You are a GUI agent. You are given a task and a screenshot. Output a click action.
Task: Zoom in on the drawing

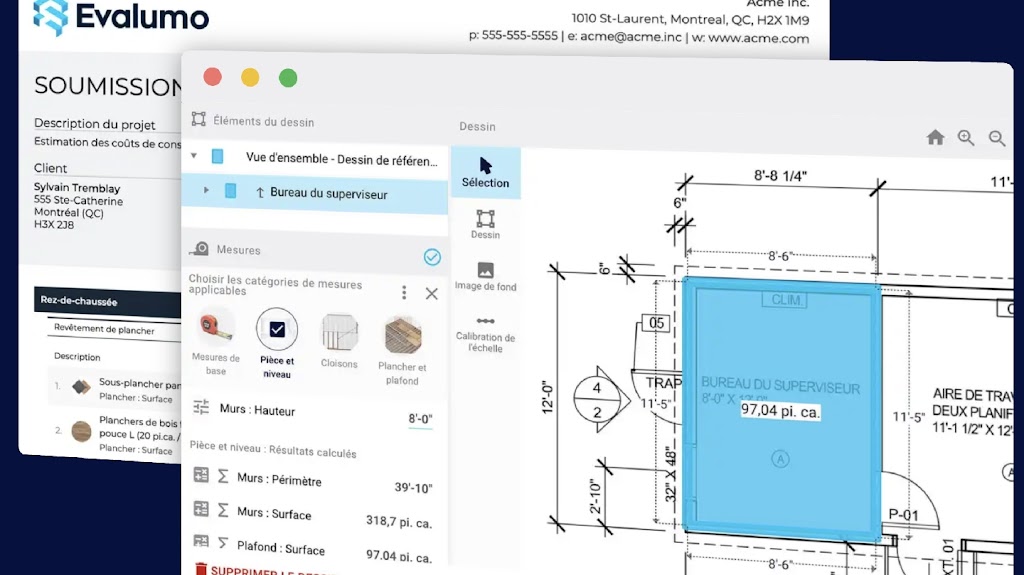(x=966, y=137)
